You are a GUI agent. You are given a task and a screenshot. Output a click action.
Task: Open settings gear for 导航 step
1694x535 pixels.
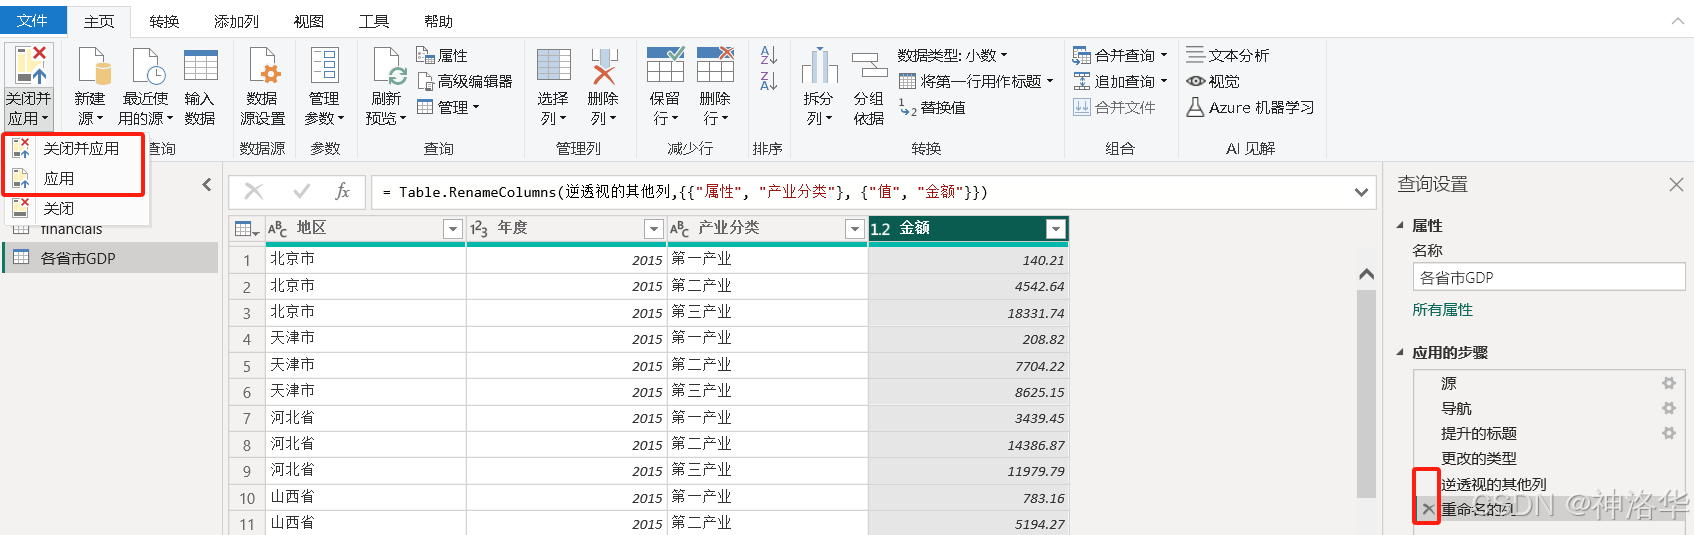point(1668,408)
